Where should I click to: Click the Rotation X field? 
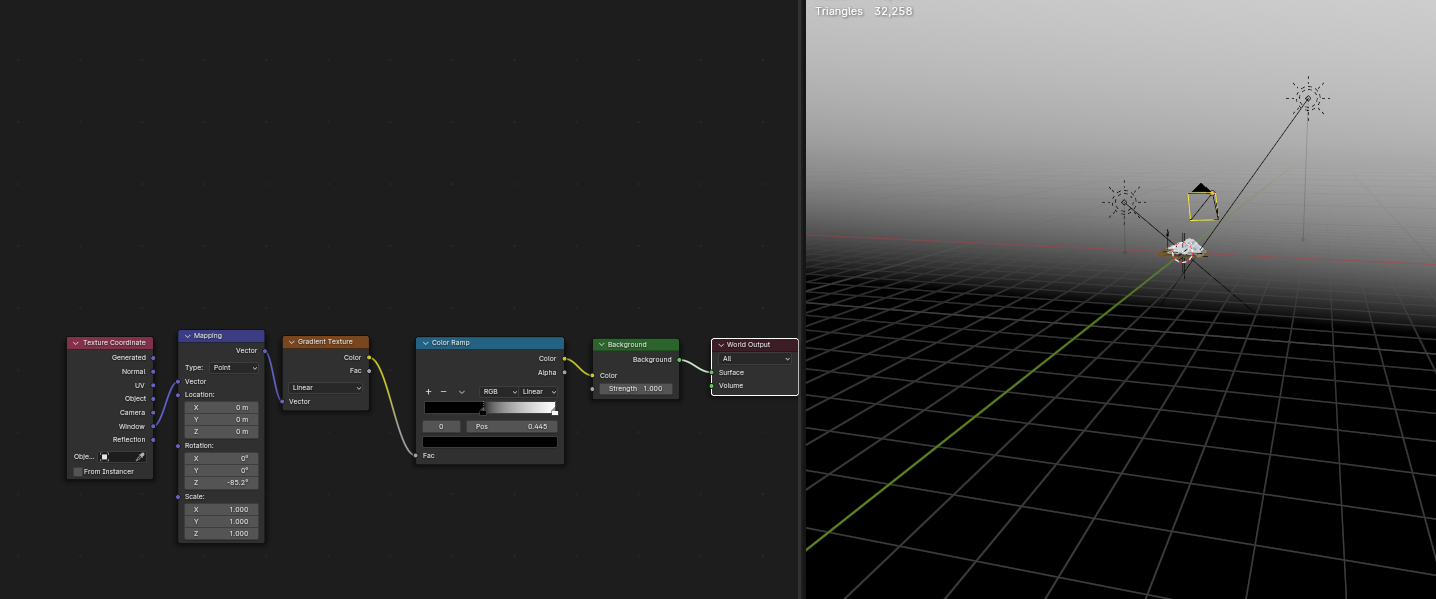click(221, 458)
